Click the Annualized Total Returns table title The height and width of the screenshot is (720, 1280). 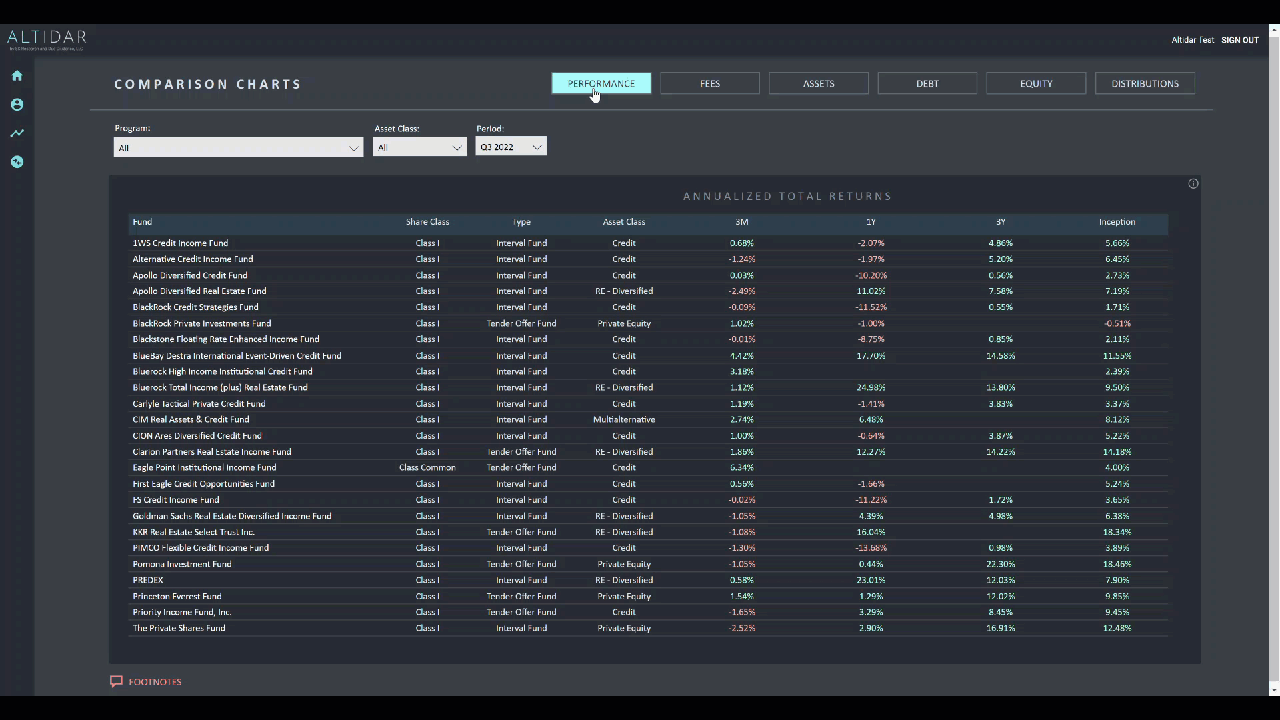(x=787, y=196)
